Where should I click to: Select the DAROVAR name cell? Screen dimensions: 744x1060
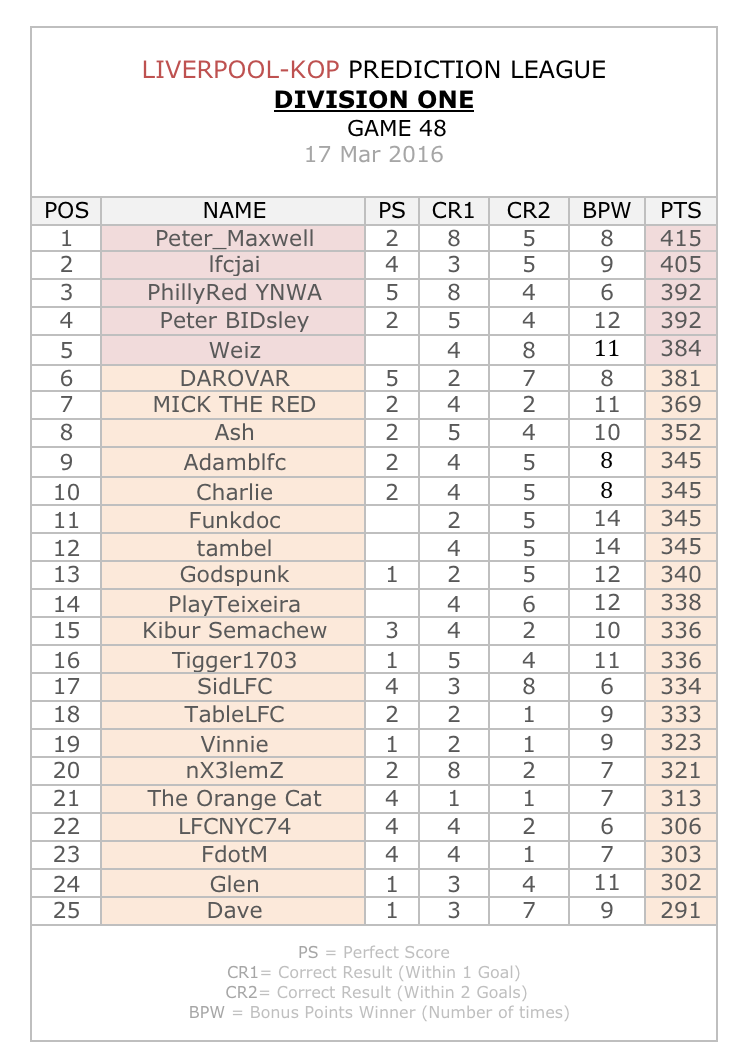(233, 379)
